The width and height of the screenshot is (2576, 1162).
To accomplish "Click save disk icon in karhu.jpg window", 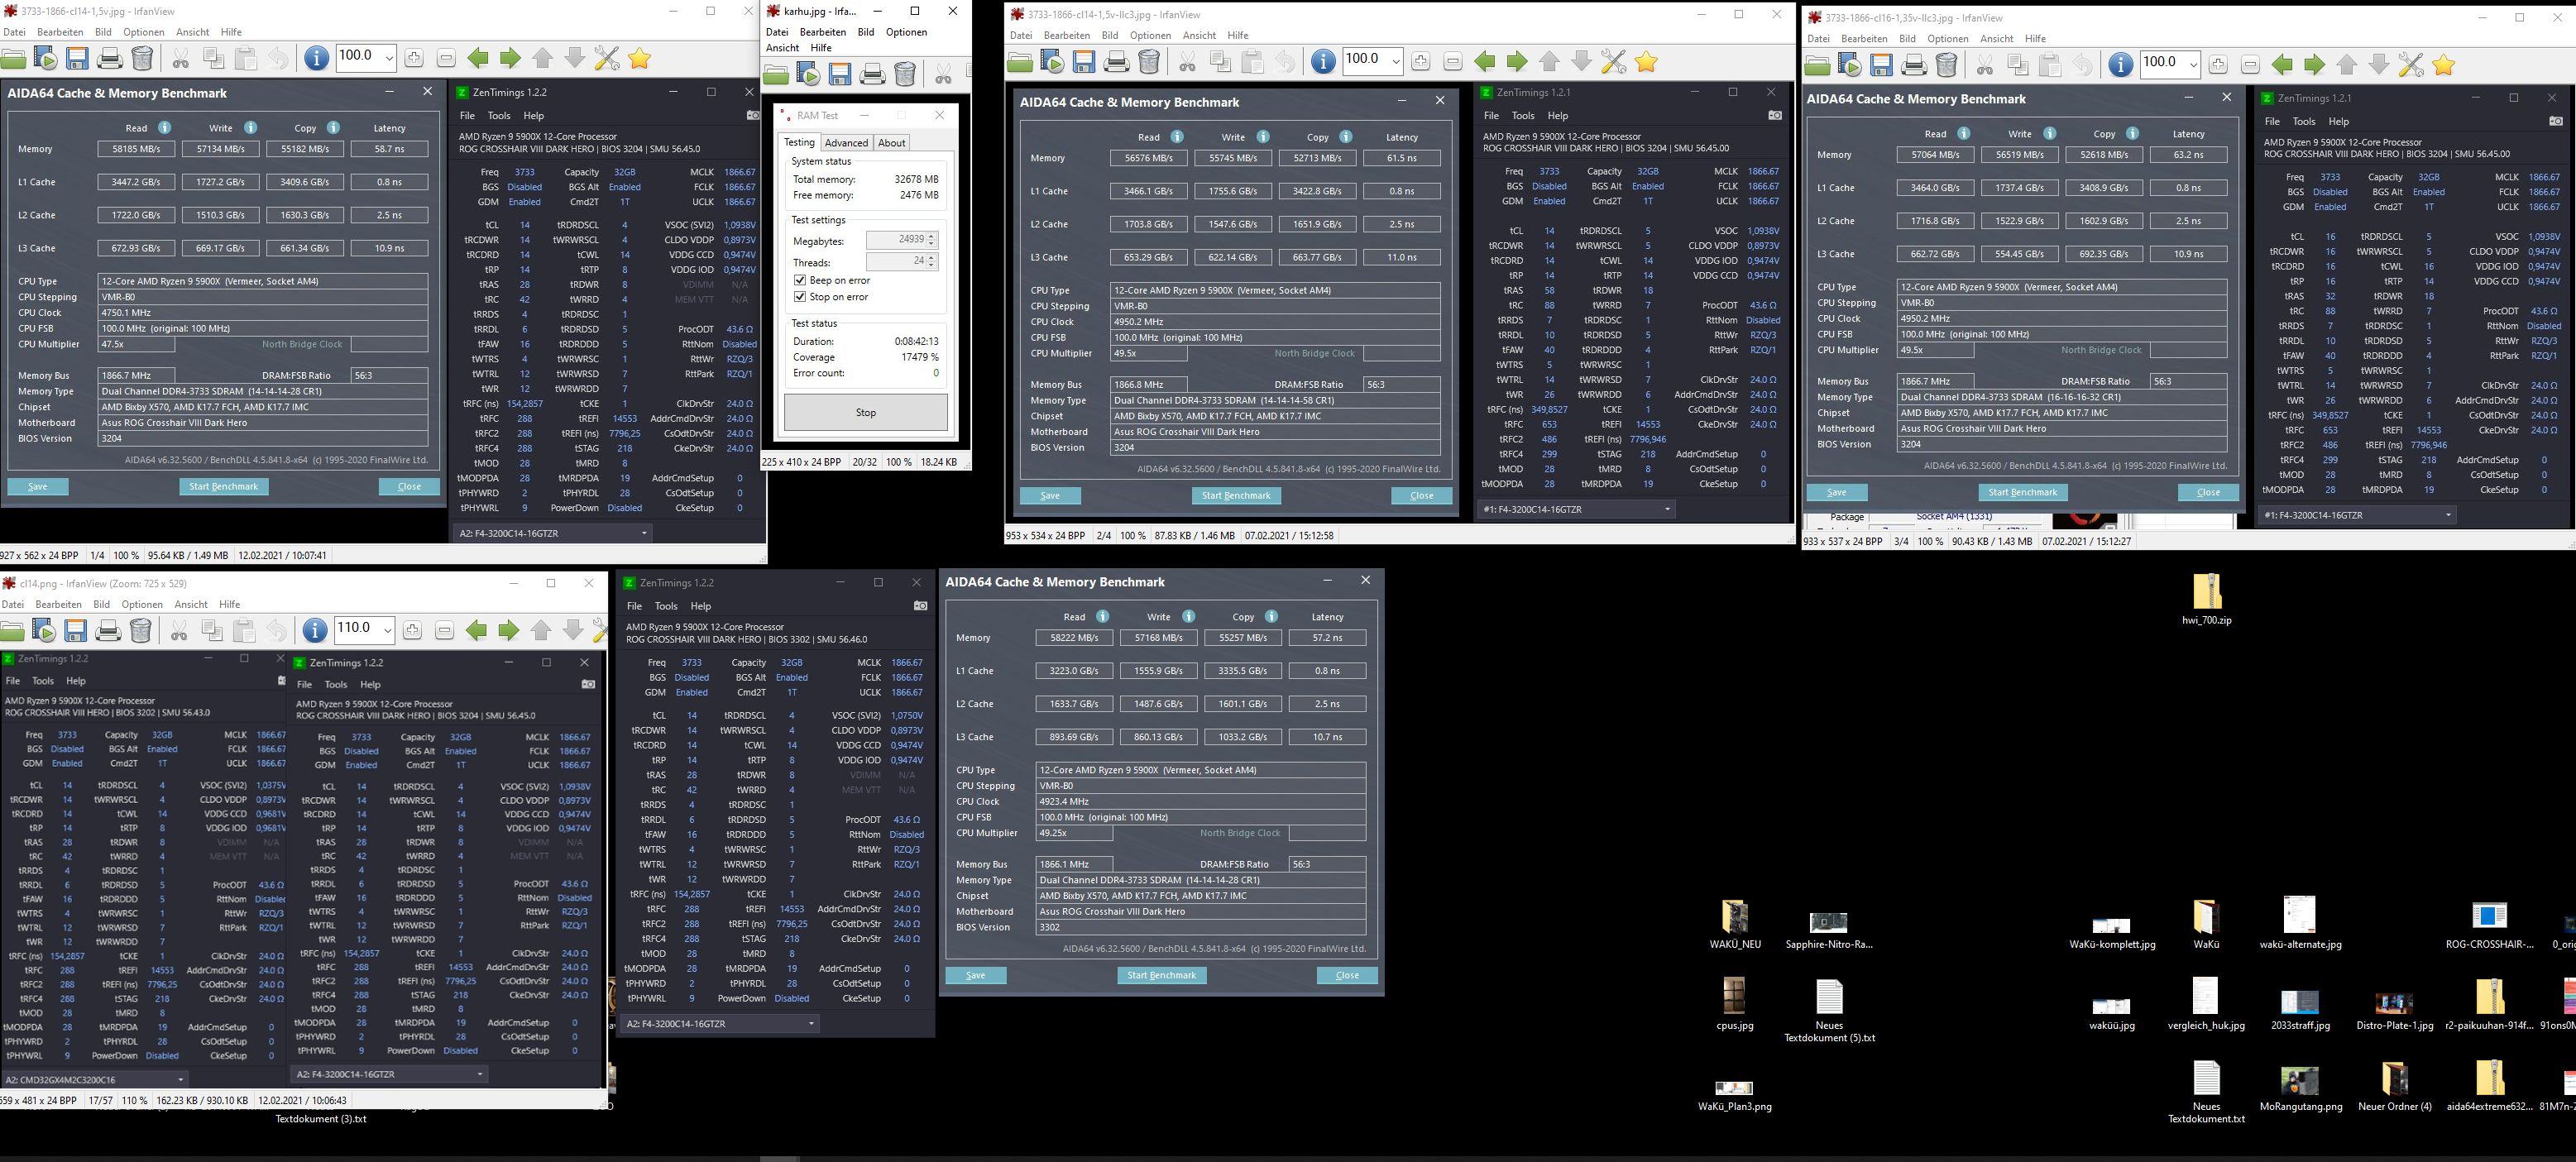I will (x=840, y=75).
